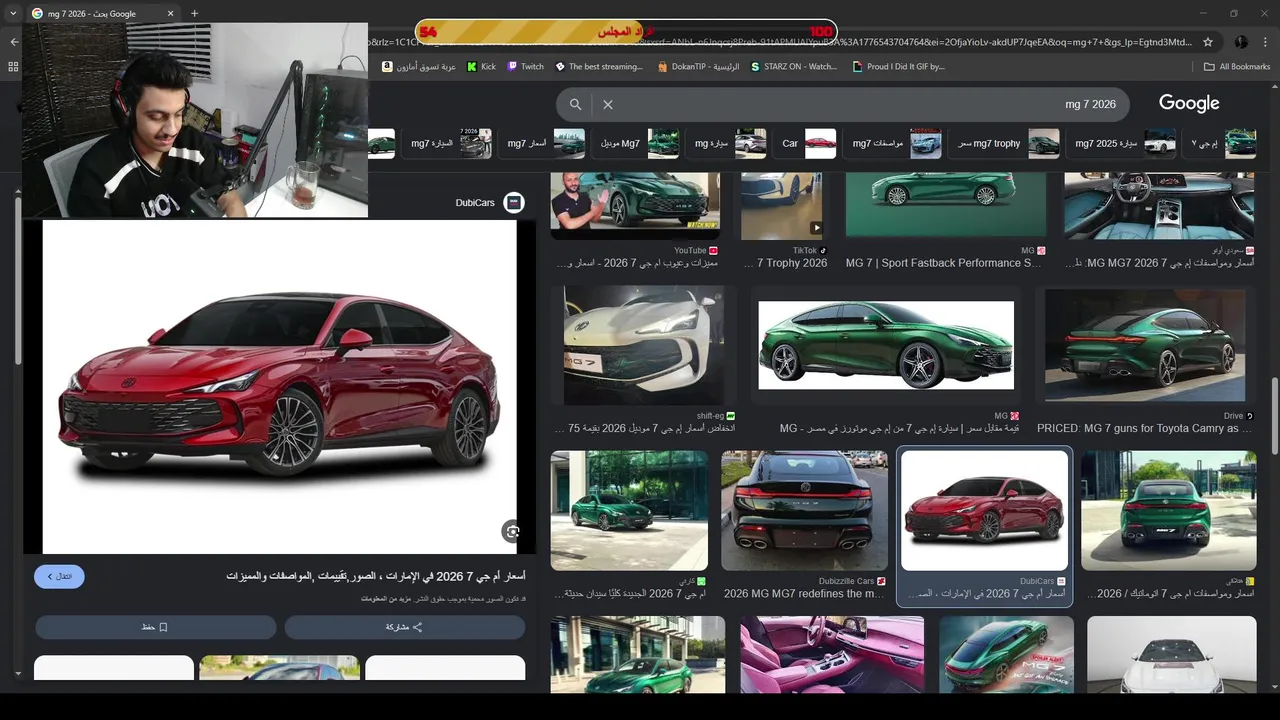Click 'PRICED: MG 7 guns for Toyota Camry' caption

click(1145, 428)
